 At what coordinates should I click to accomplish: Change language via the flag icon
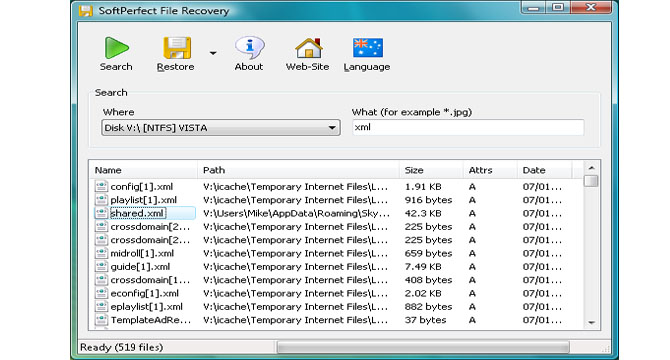tap(367, 47)
